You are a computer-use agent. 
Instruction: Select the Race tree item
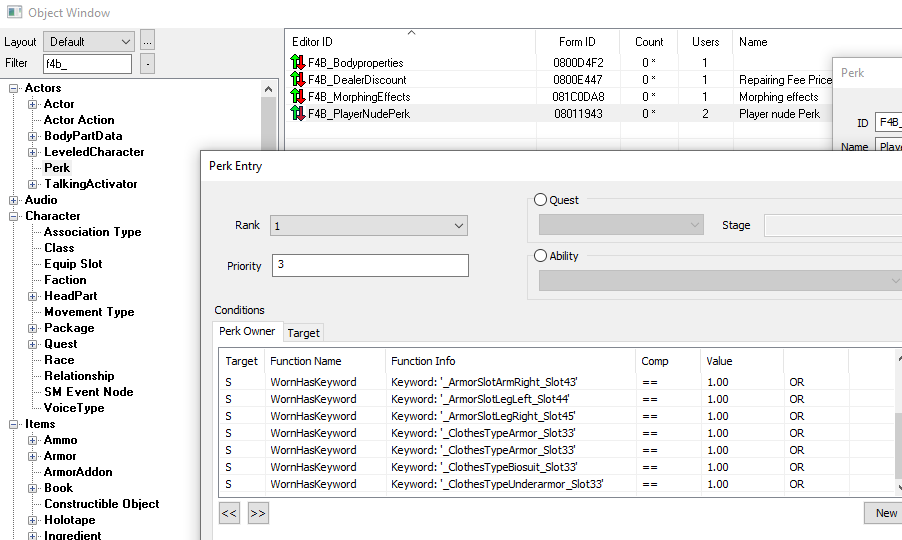coord(59,360)
